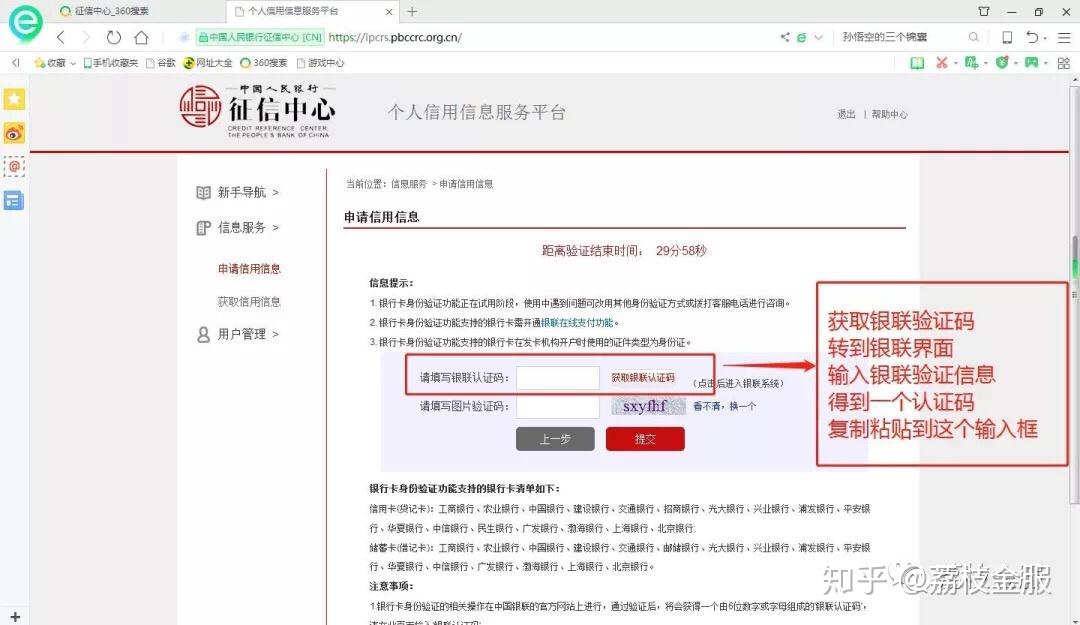The height and width of the screenshot is (625, 1080).
Task: Open the skin change shirt icon
Action: (984, 11)
